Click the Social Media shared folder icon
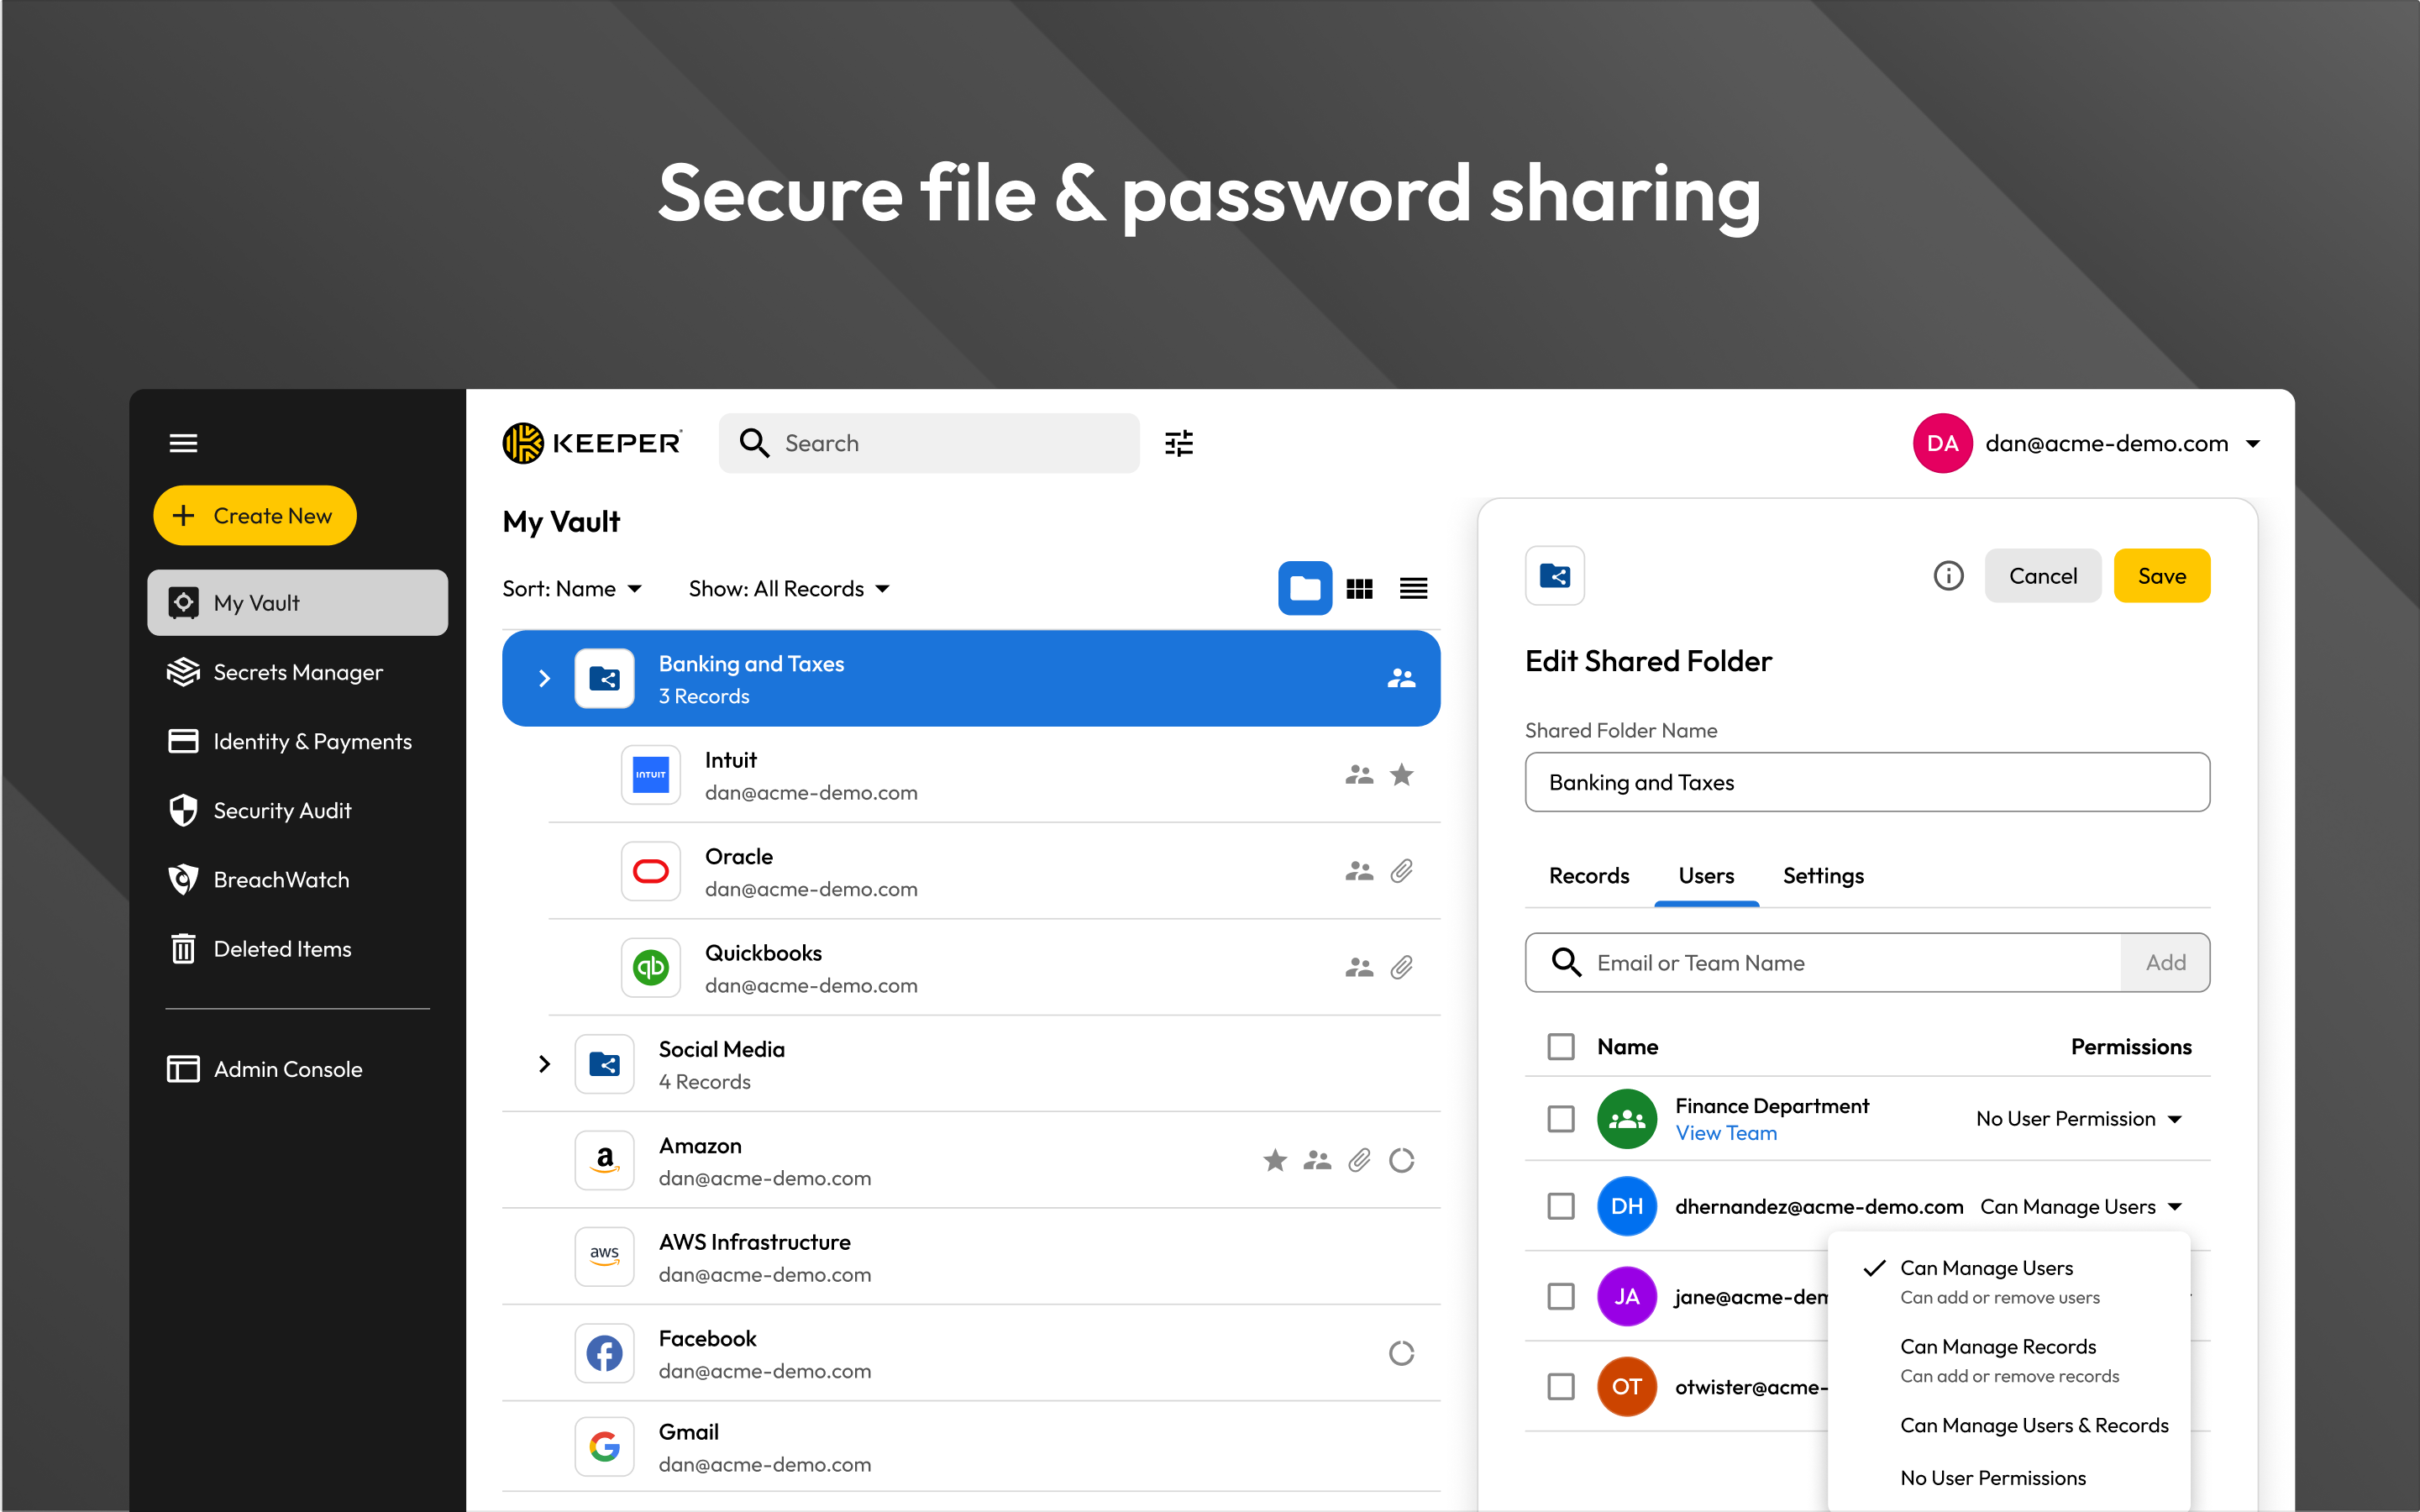Image resolution: width=2420 pixels, height=1512 pixels. (605, 1064)
